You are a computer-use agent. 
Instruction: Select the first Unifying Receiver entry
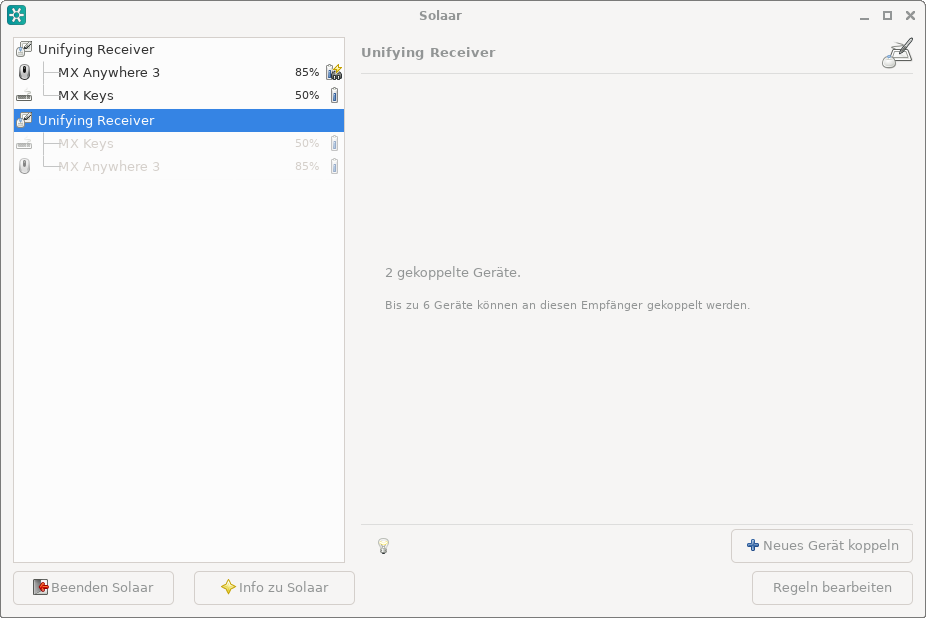96,49
